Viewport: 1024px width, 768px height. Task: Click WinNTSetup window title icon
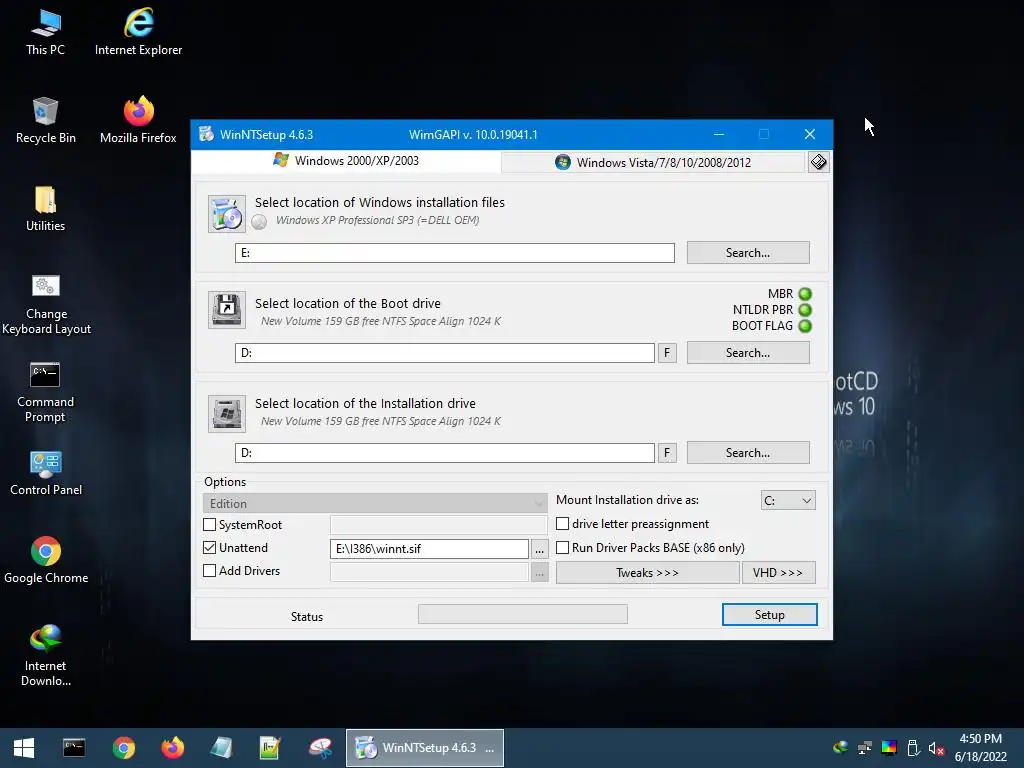[206, 134]
